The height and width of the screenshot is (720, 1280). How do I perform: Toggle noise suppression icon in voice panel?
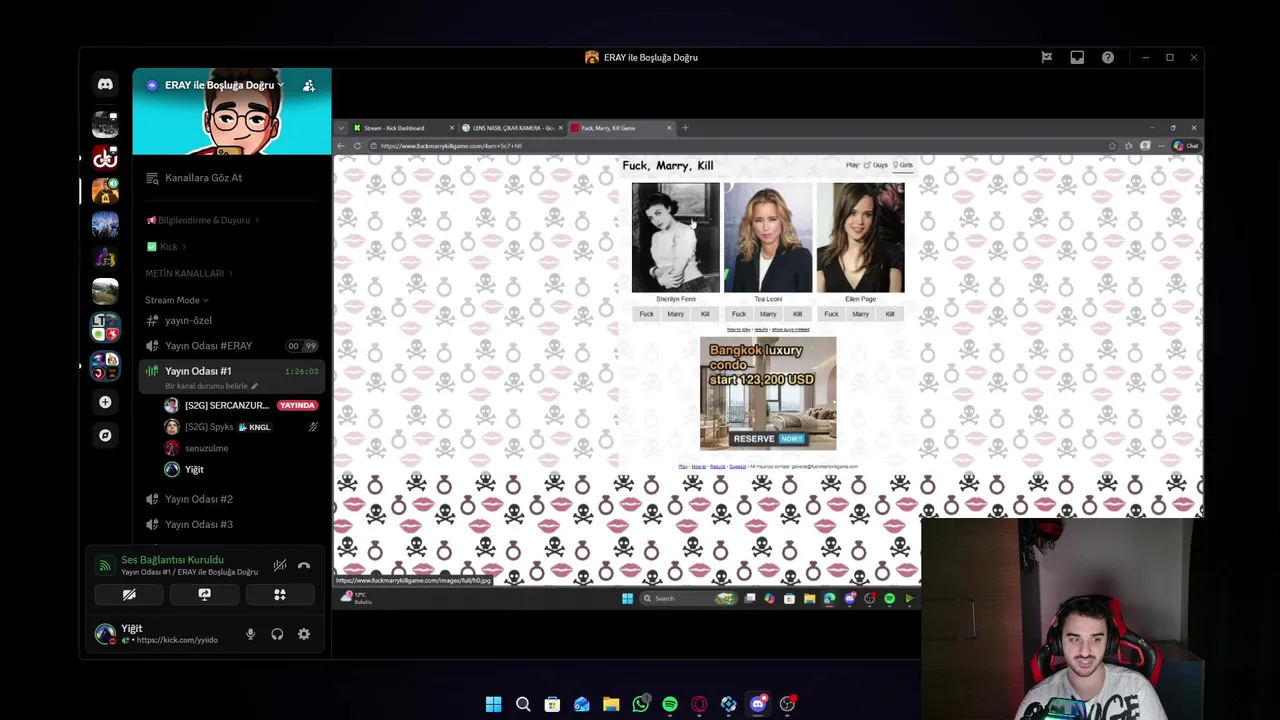tap(280, 566)
